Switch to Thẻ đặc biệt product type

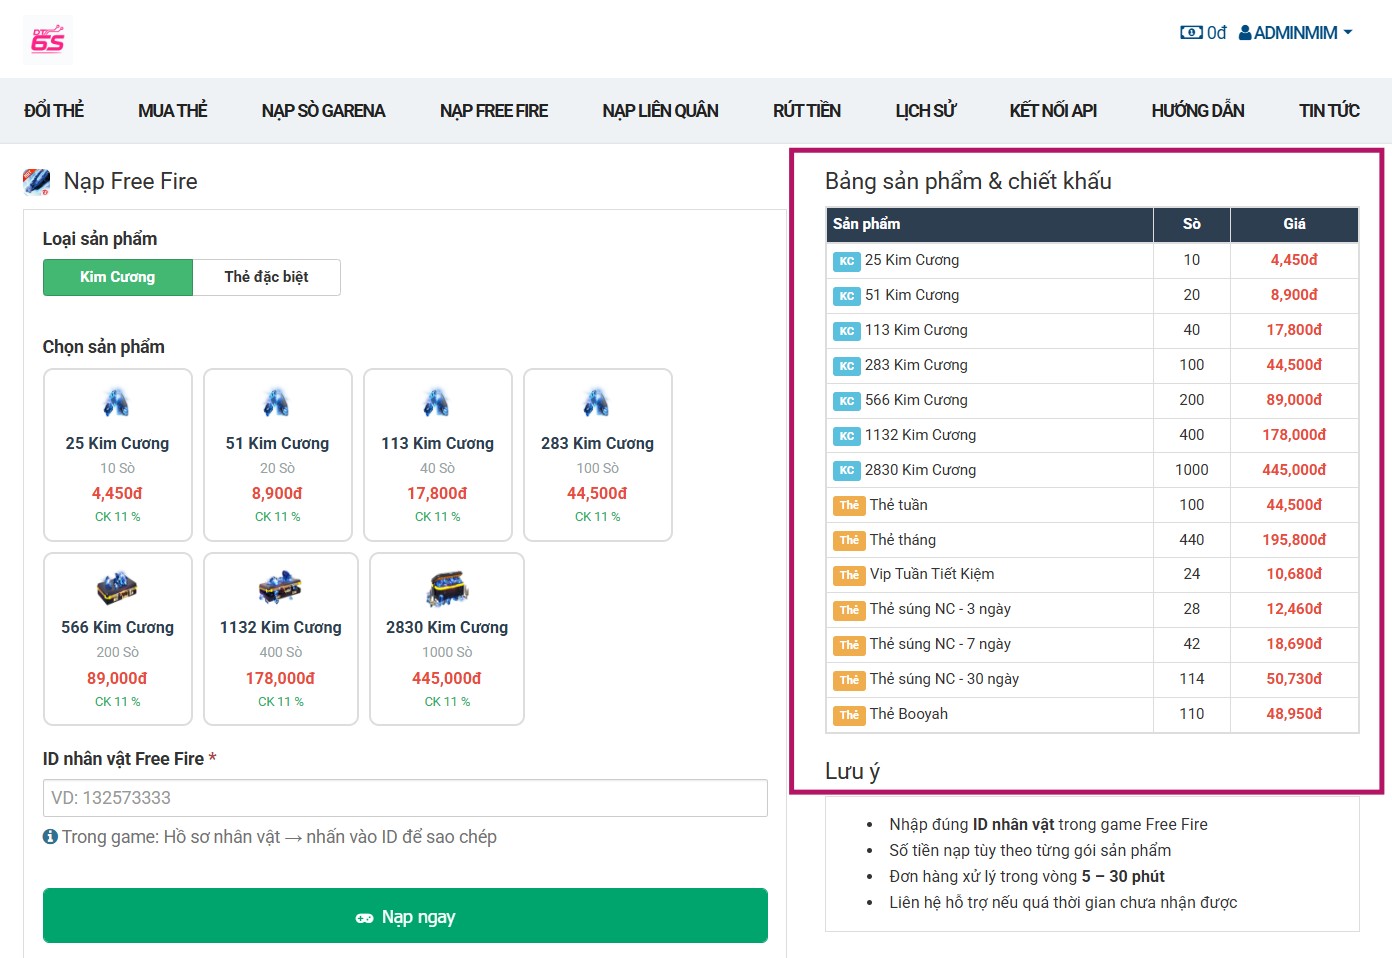266,277
